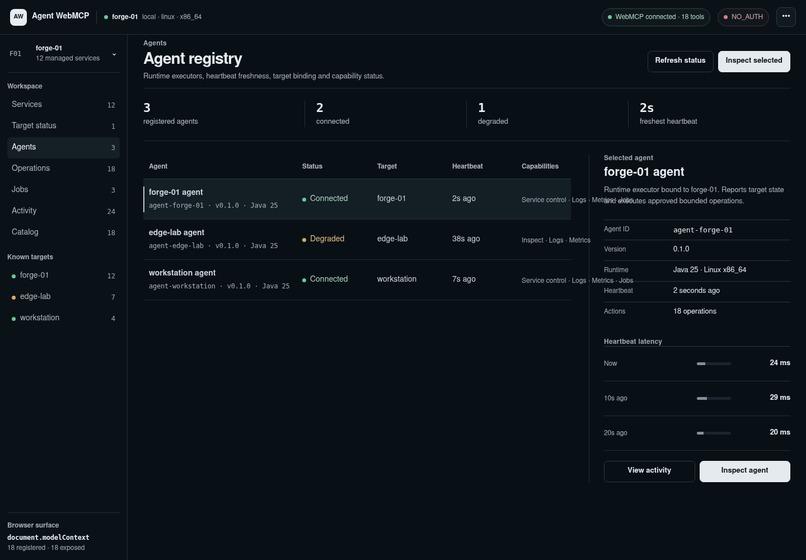Viewport: 806px width, 560px height.
Task: Click the Refresh status button
Action: coord(680,61)
